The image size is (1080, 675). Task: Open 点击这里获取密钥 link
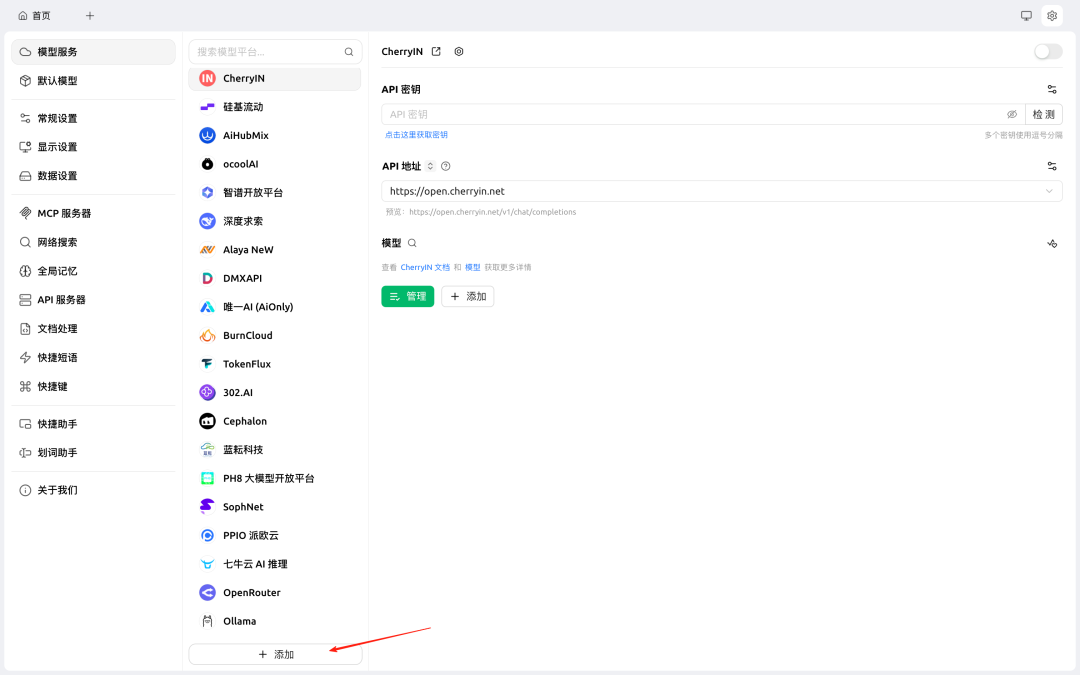(x=416, y=135)
